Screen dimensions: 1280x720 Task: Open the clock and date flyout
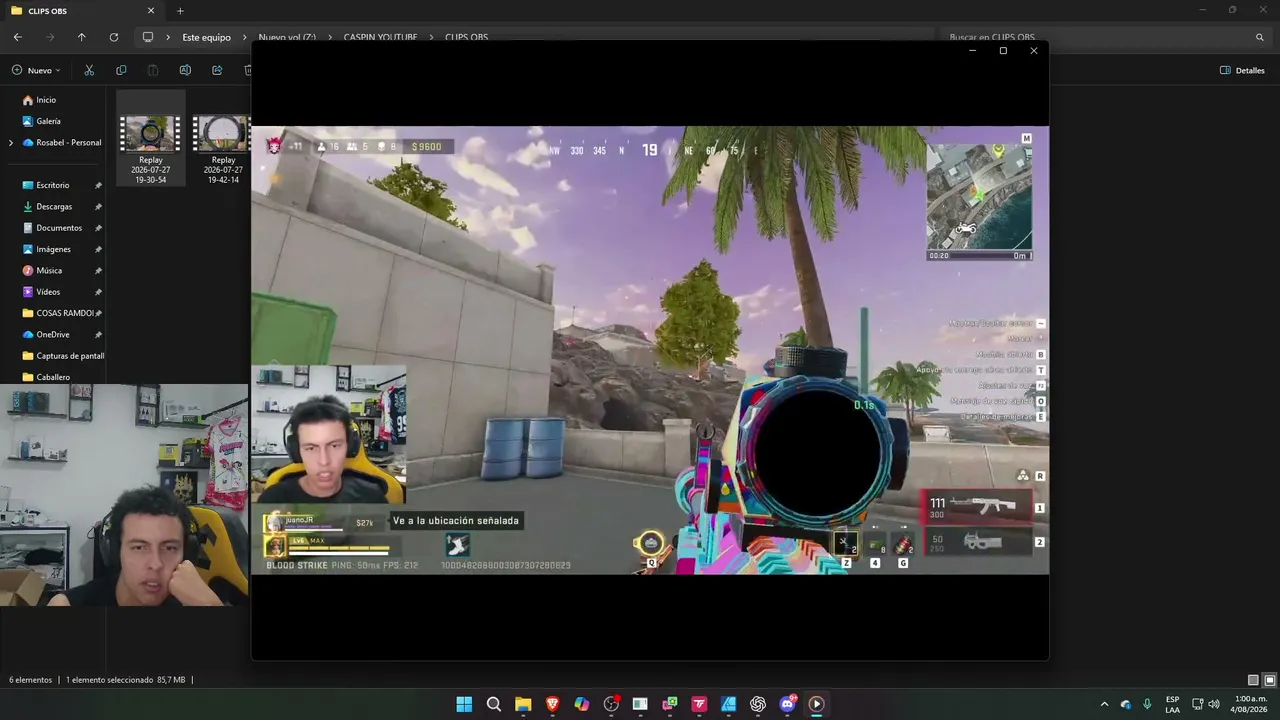(1251, 704)
